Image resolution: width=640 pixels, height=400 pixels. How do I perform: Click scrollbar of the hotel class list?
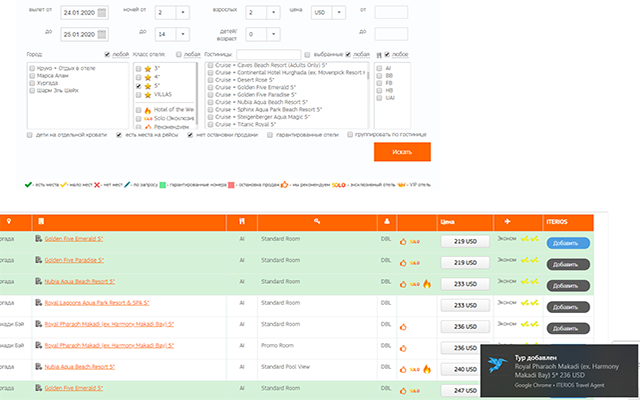[196, 95]
